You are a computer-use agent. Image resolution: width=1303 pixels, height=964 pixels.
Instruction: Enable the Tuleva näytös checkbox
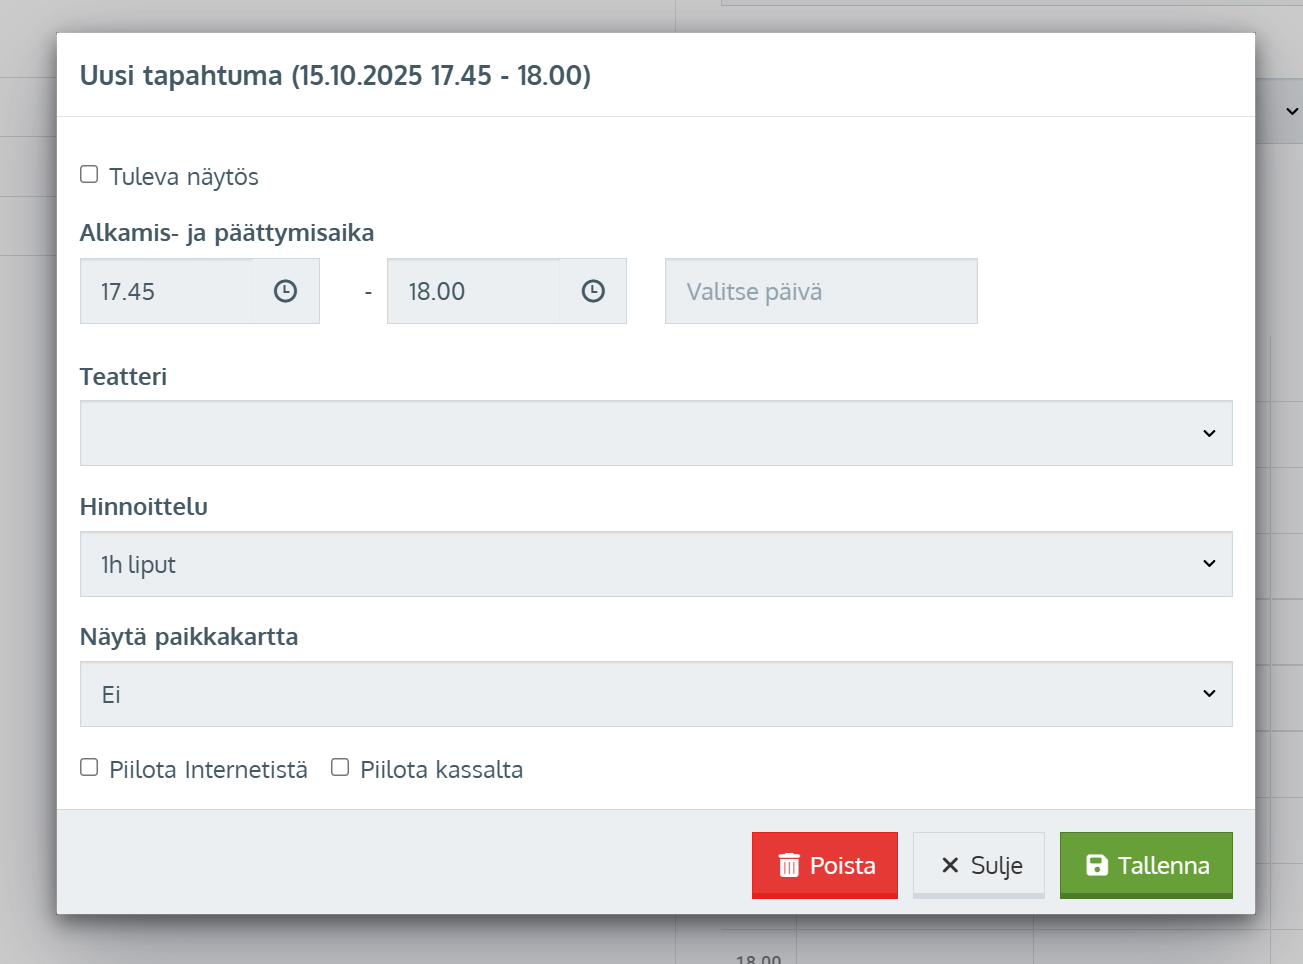pyautogui.click(x=89, y=175)
